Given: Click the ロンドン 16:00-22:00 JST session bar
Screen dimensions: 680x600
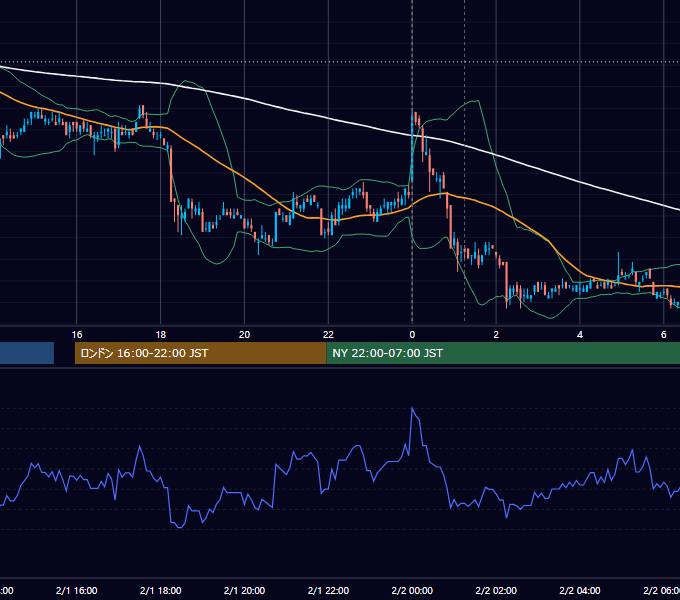Looking at the screenshot, I should click(200, 353).
